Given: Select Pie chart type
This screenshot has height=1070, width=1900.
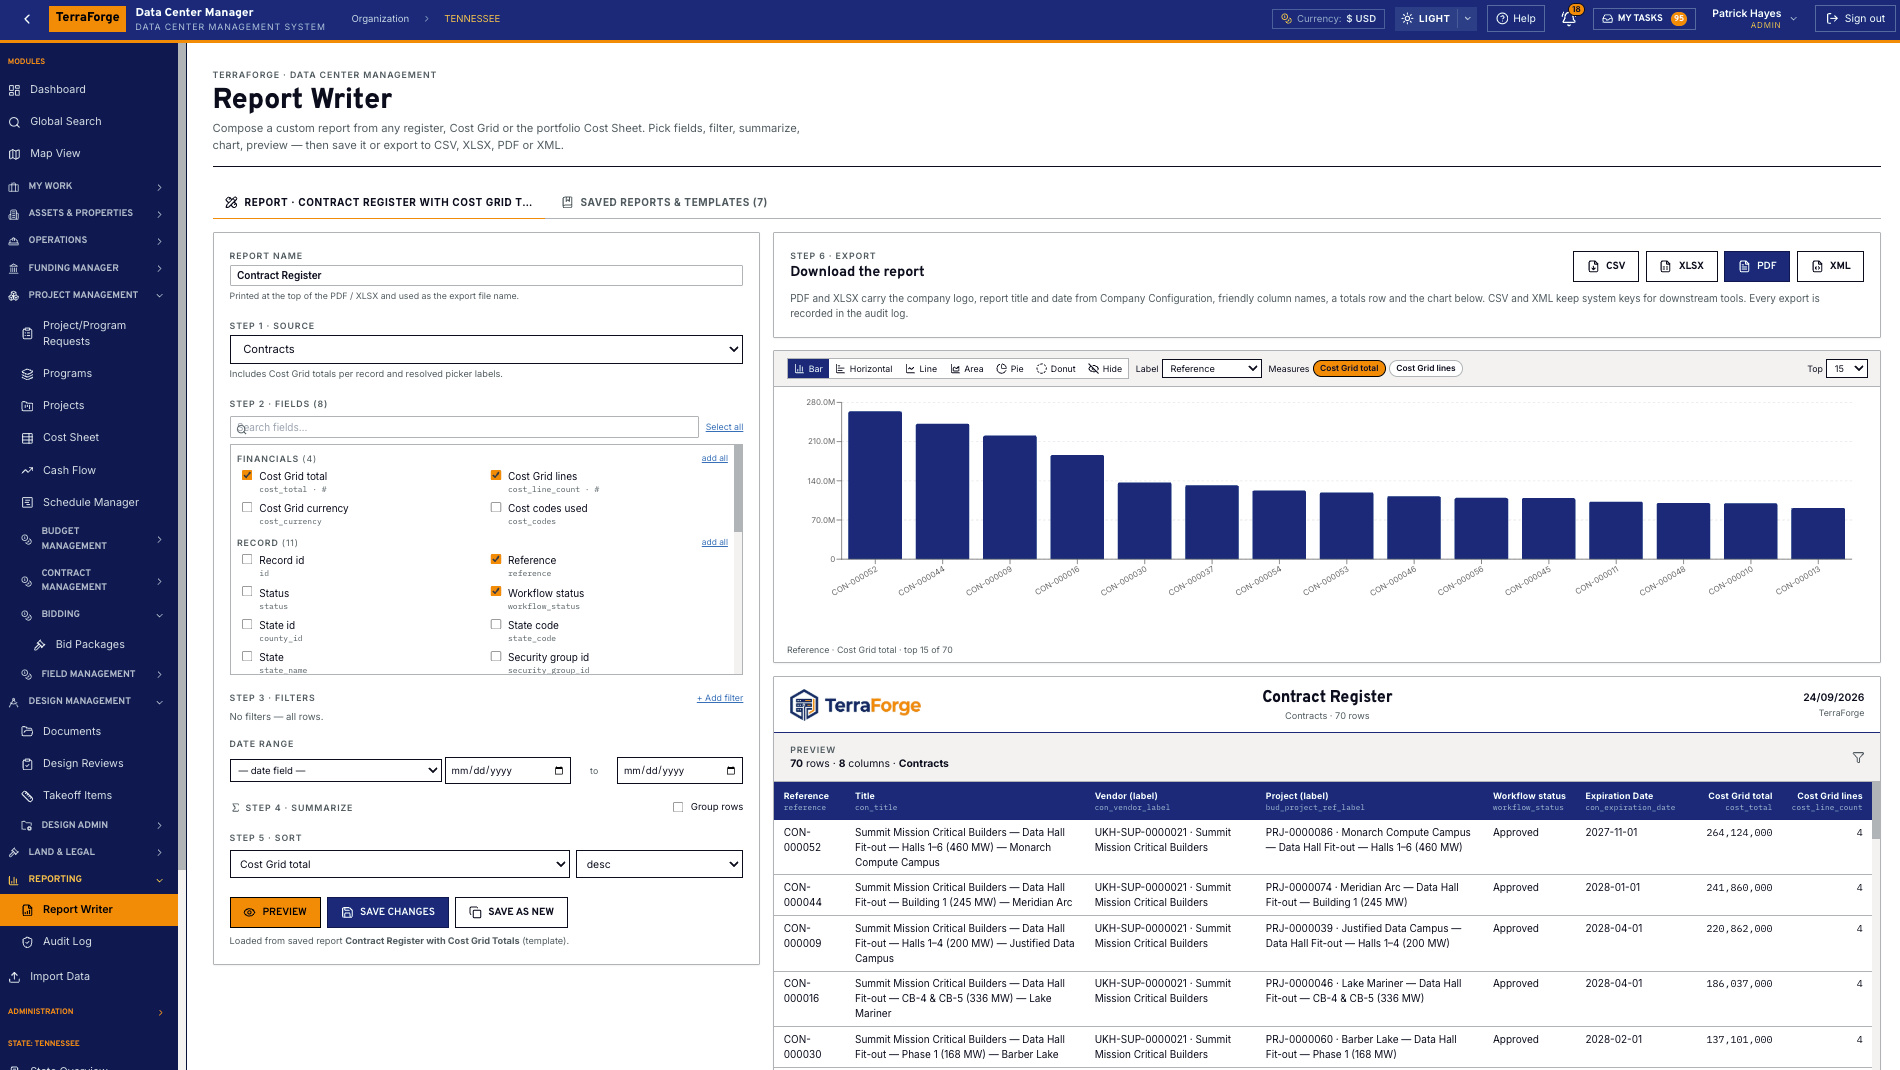Looking at the screenshot, I should click(1009, 369).
